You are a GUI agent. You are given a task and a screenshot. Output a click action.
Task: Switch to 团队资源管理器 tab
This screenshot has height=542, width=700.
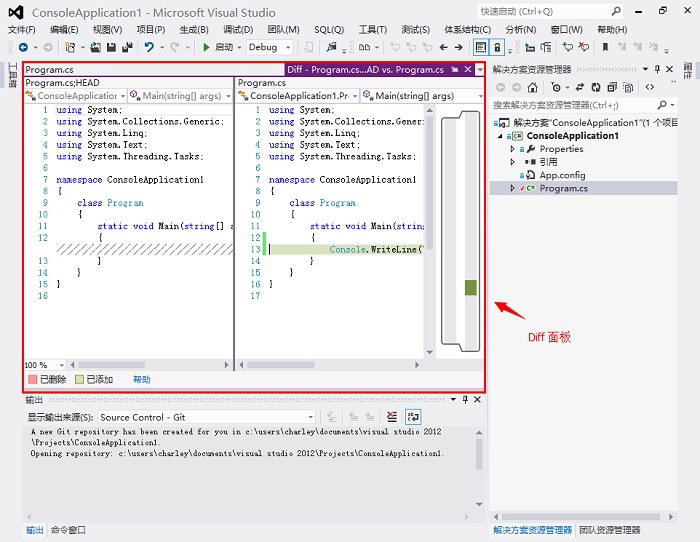click(x=610, y=530)
